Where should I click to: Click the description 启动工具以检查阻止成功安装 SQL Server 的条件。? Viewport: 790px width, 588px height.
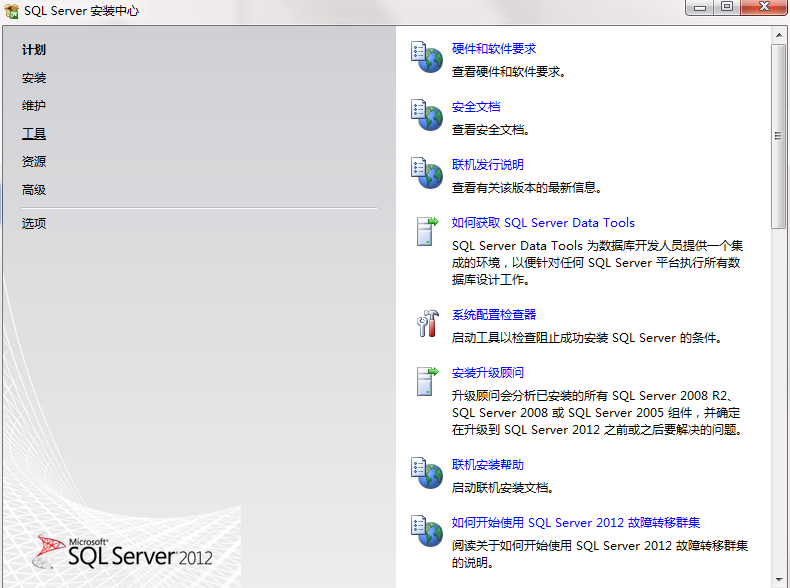click(x=587, y=338)
